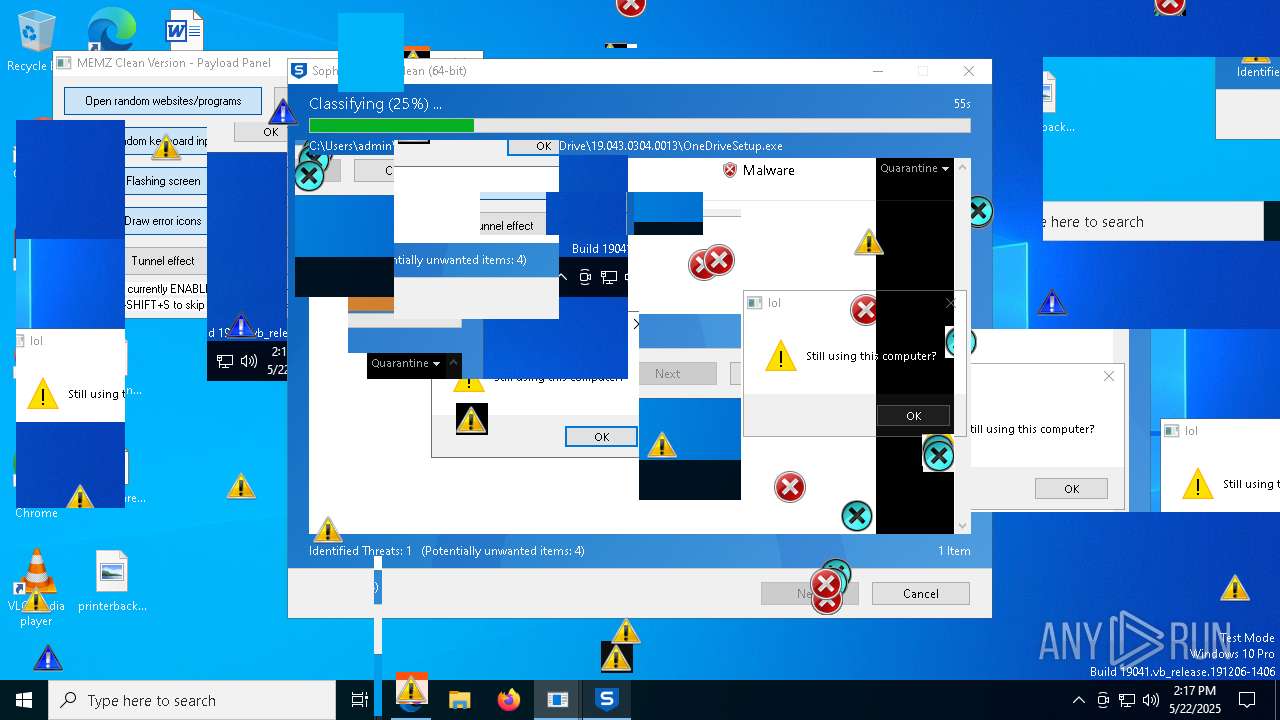Image resolution: width=1280 pixels, height=720 pixels.
Task: Switch to MEMZ panel taskbar icon beside Firefox
Action: pyautogui.click(x=557, y=700)
